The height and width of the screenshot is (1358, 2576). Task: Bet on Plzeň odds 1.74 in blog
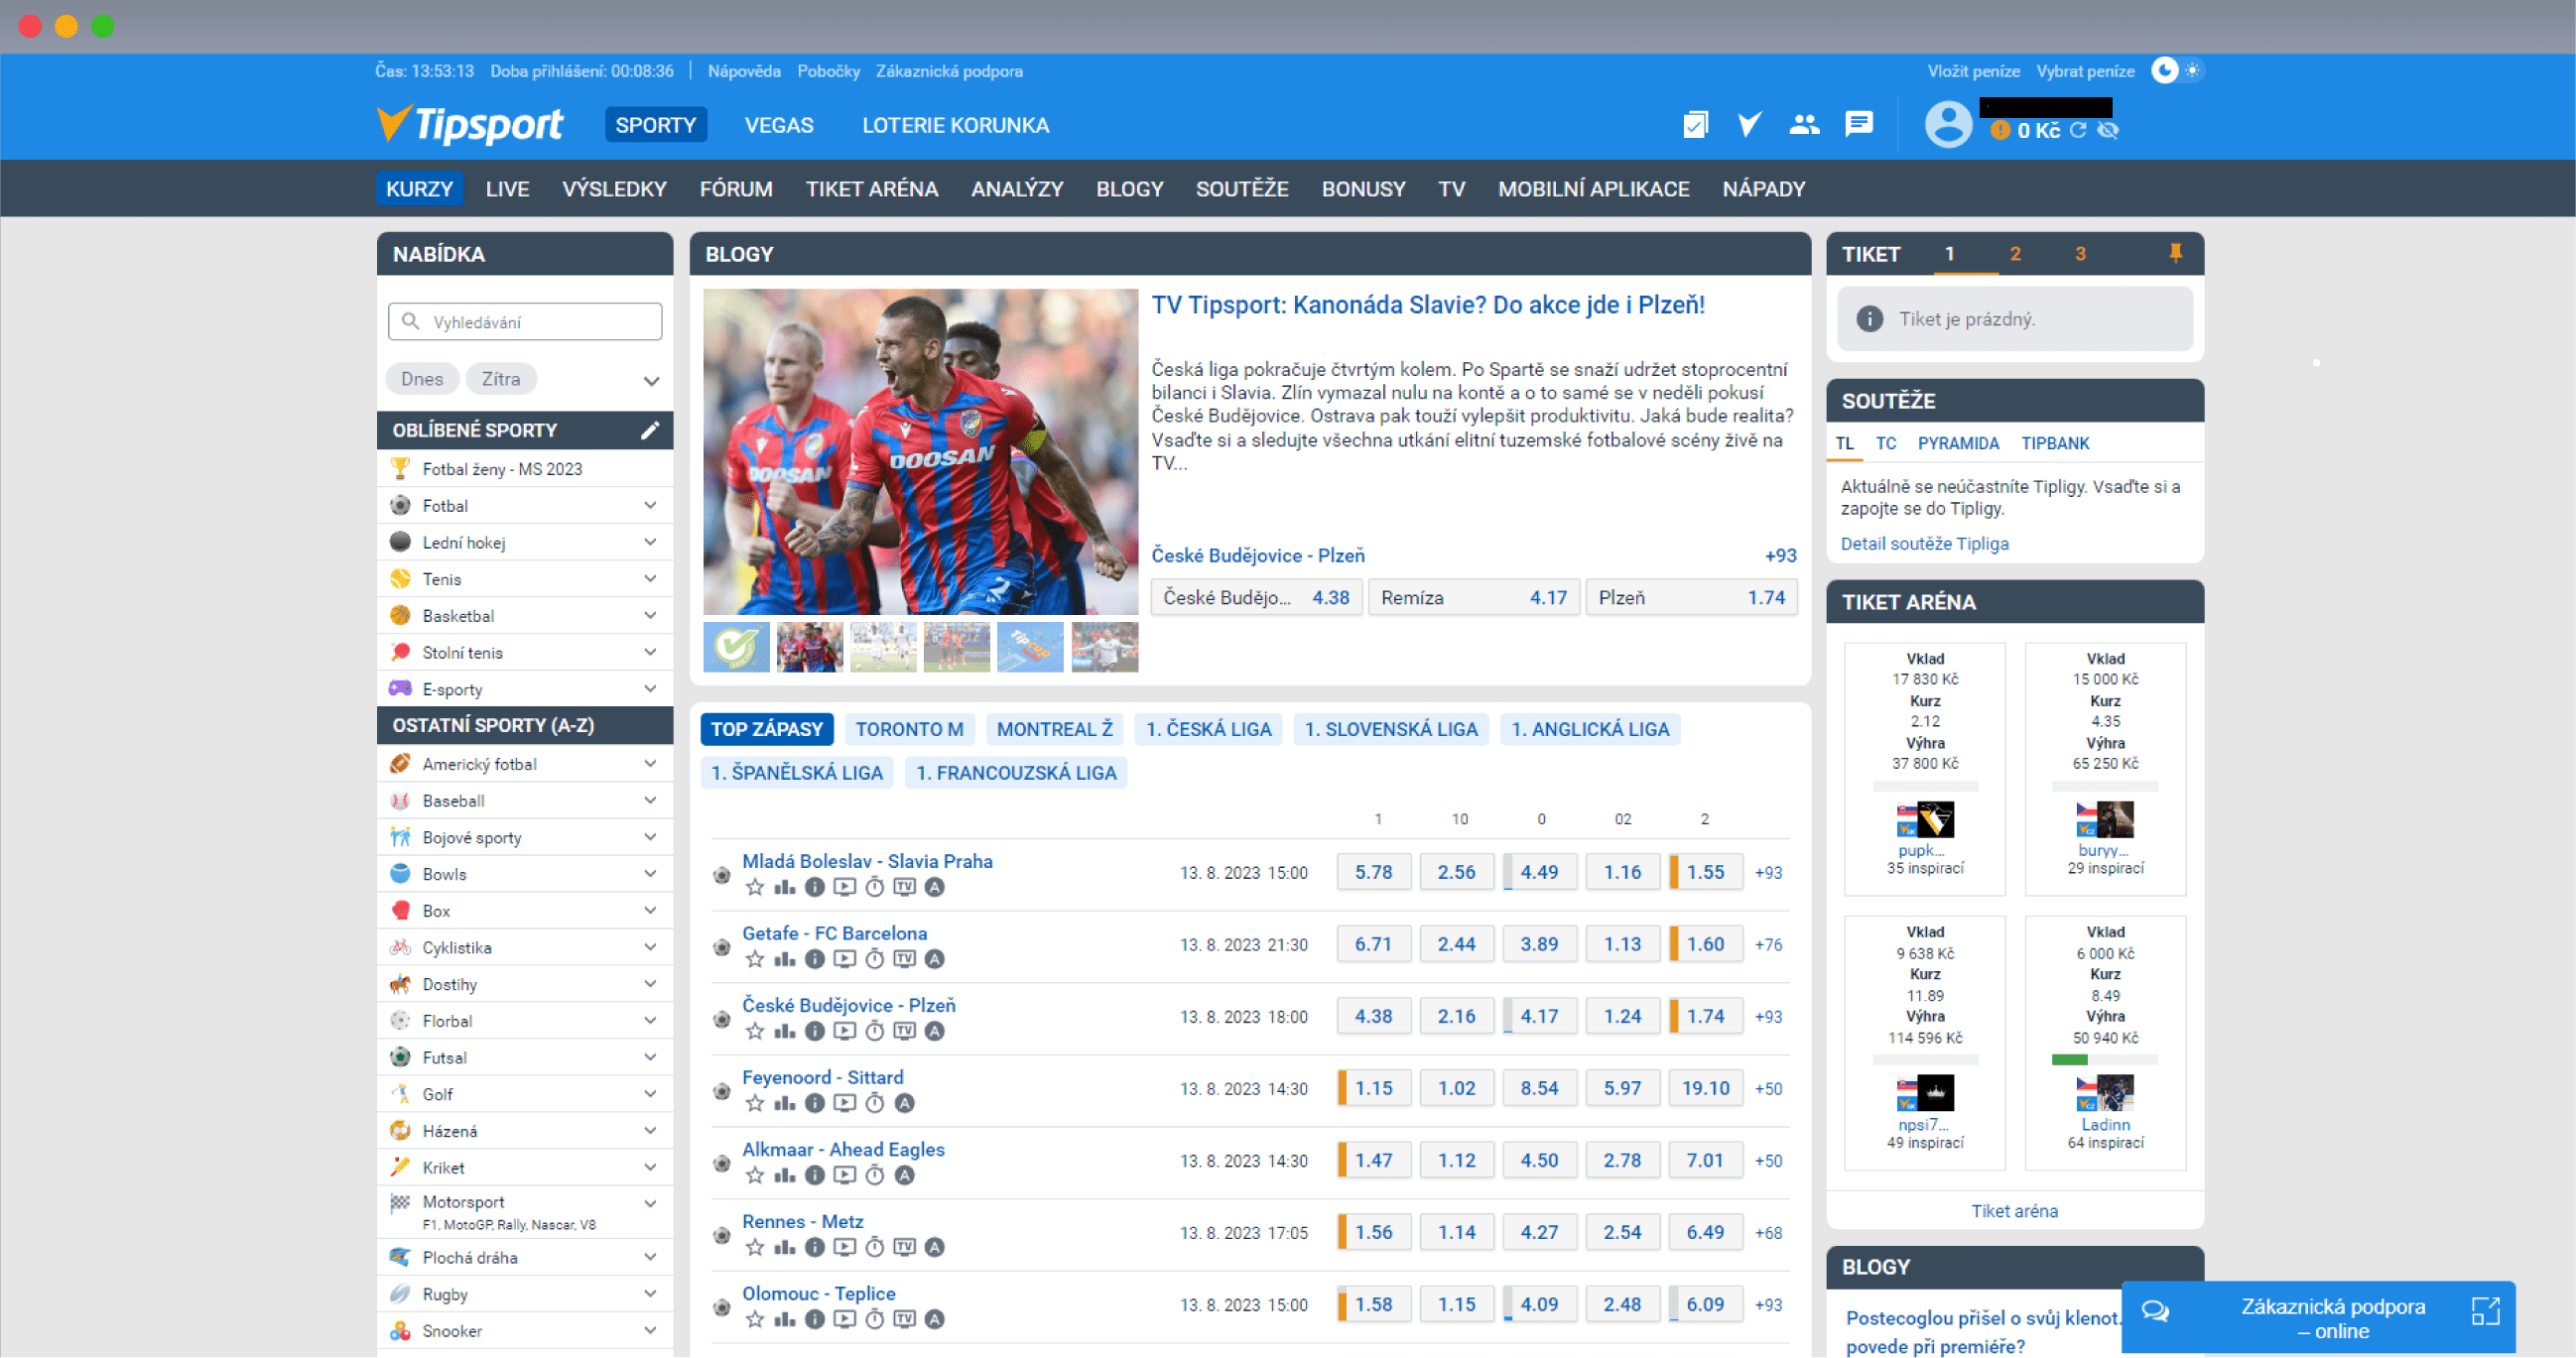[1690, 597]
